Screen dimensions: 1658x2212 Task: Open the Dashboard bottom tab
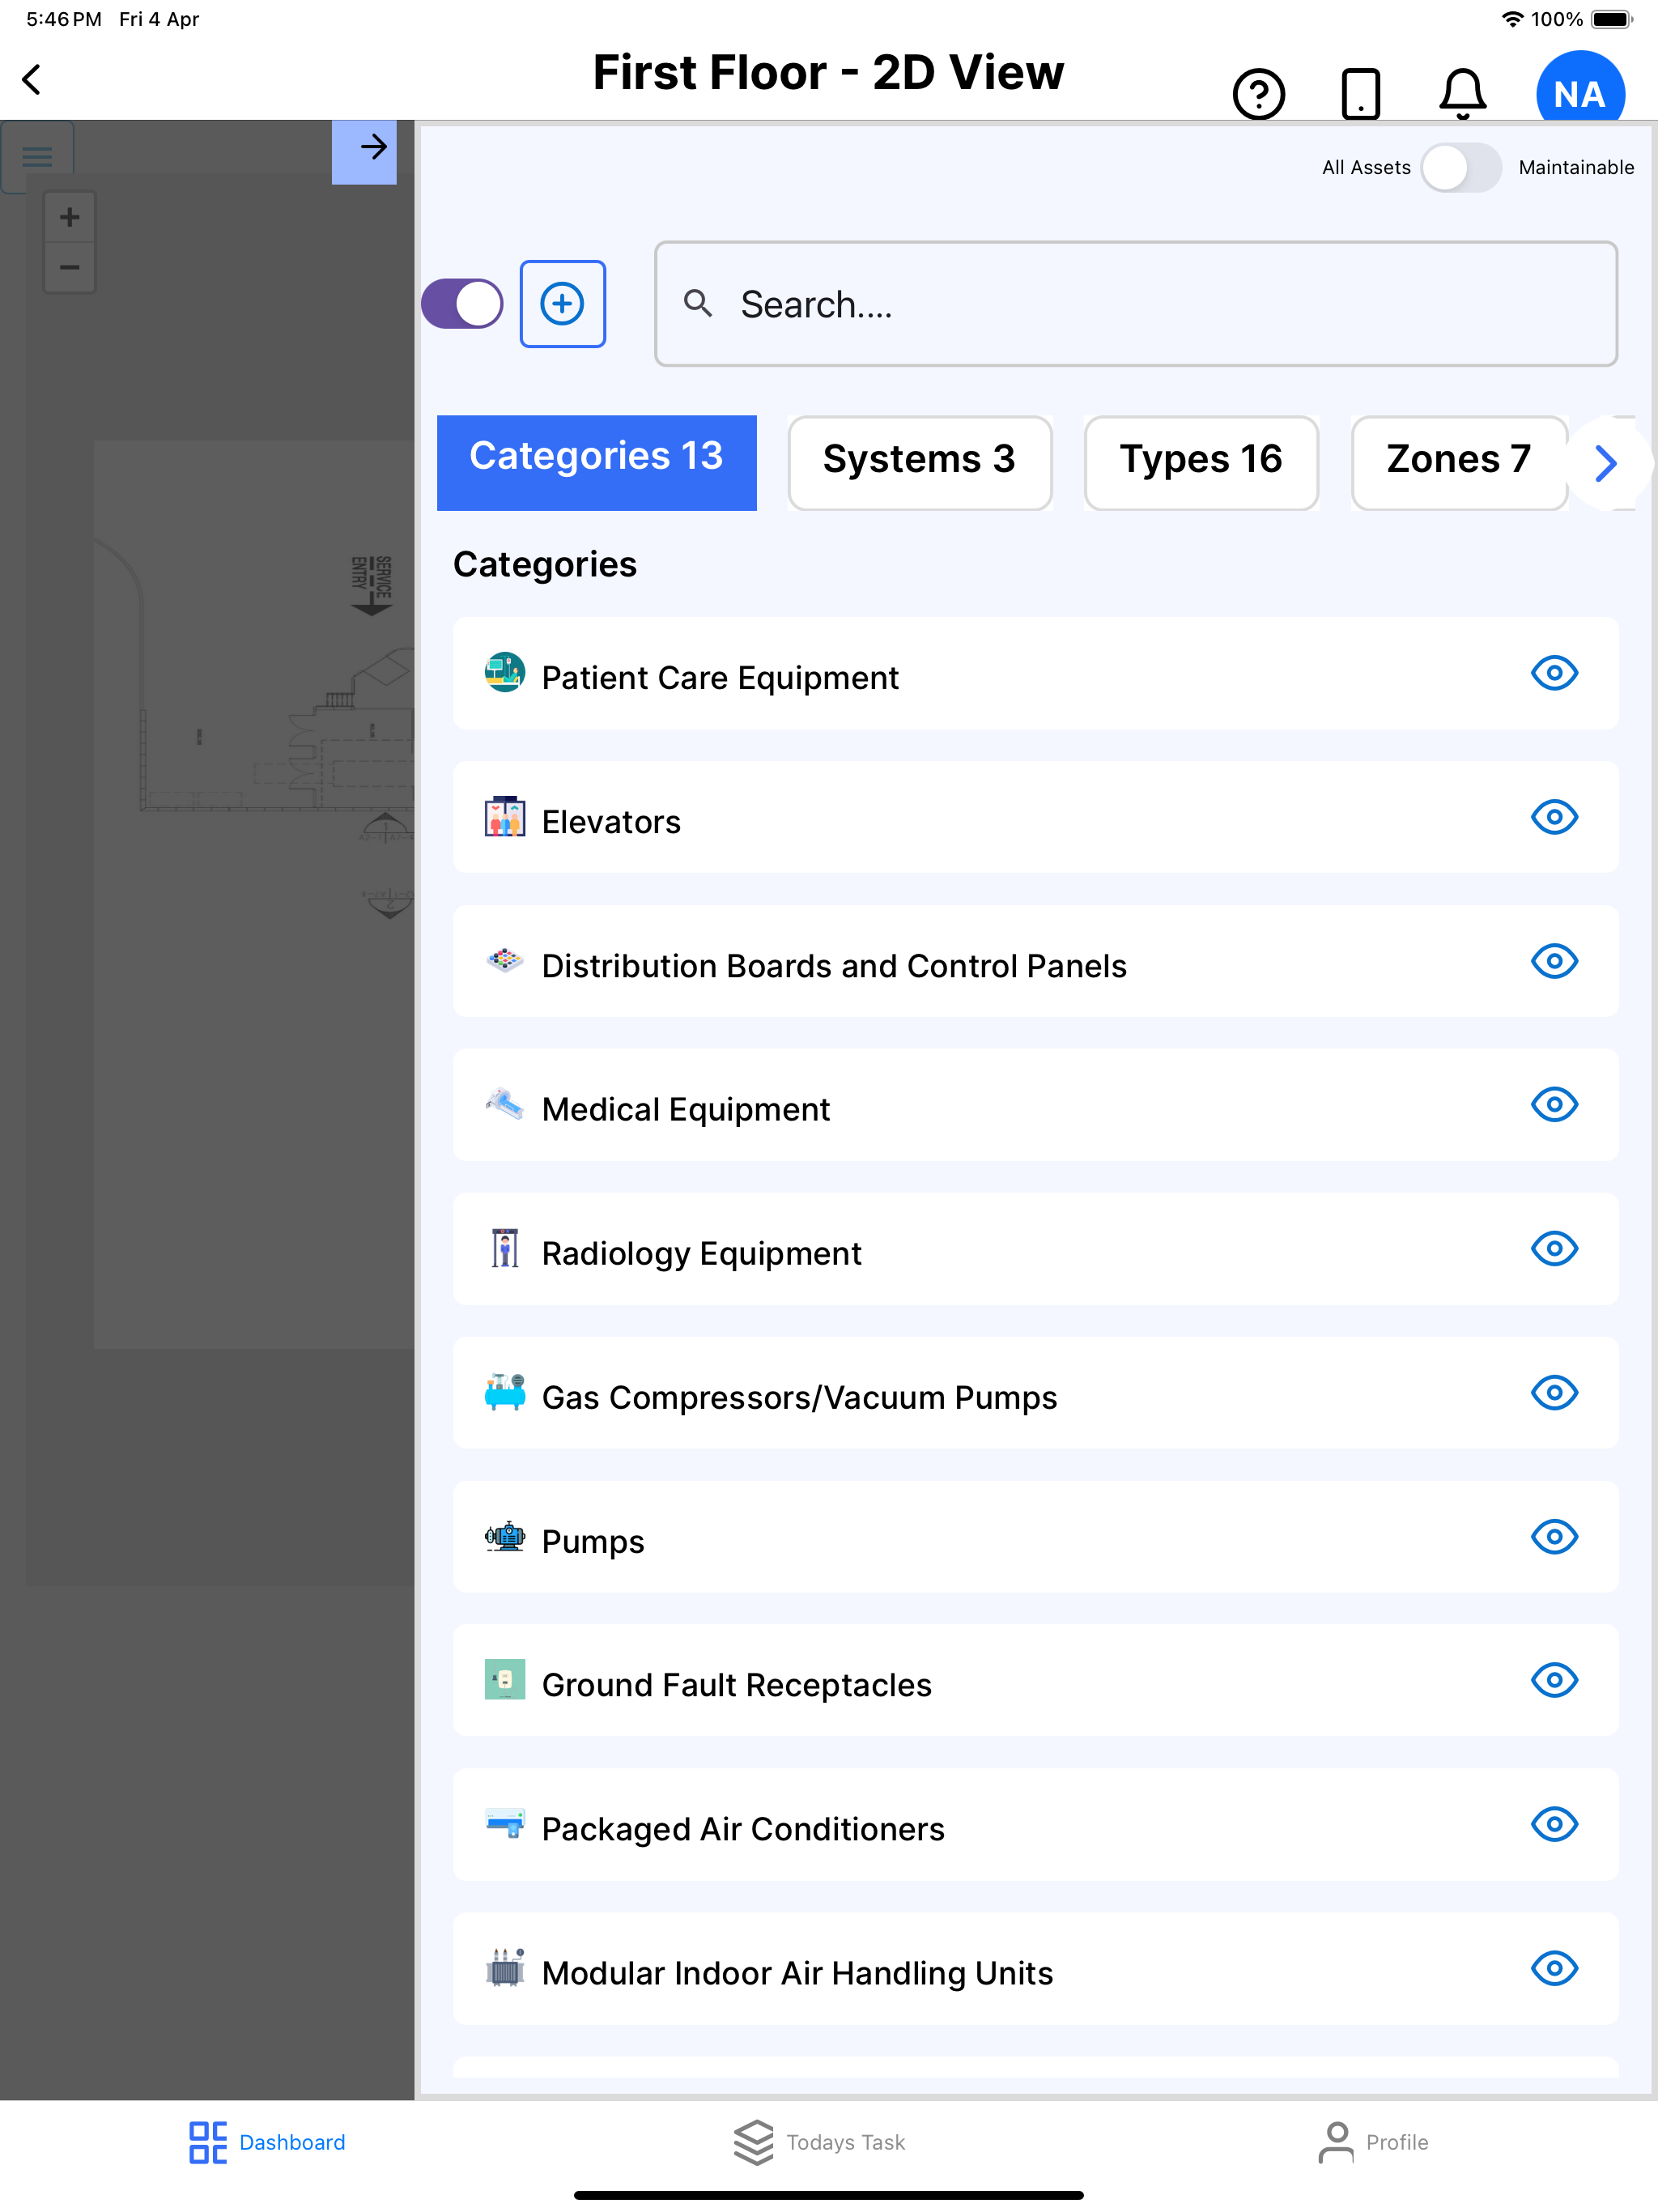coord(268,2142)
